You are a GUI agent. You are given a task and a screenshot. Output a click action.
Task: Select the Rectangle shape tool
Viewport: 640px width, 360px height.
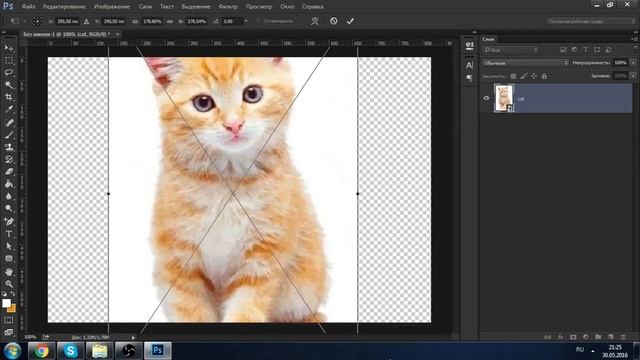(9, 258)
